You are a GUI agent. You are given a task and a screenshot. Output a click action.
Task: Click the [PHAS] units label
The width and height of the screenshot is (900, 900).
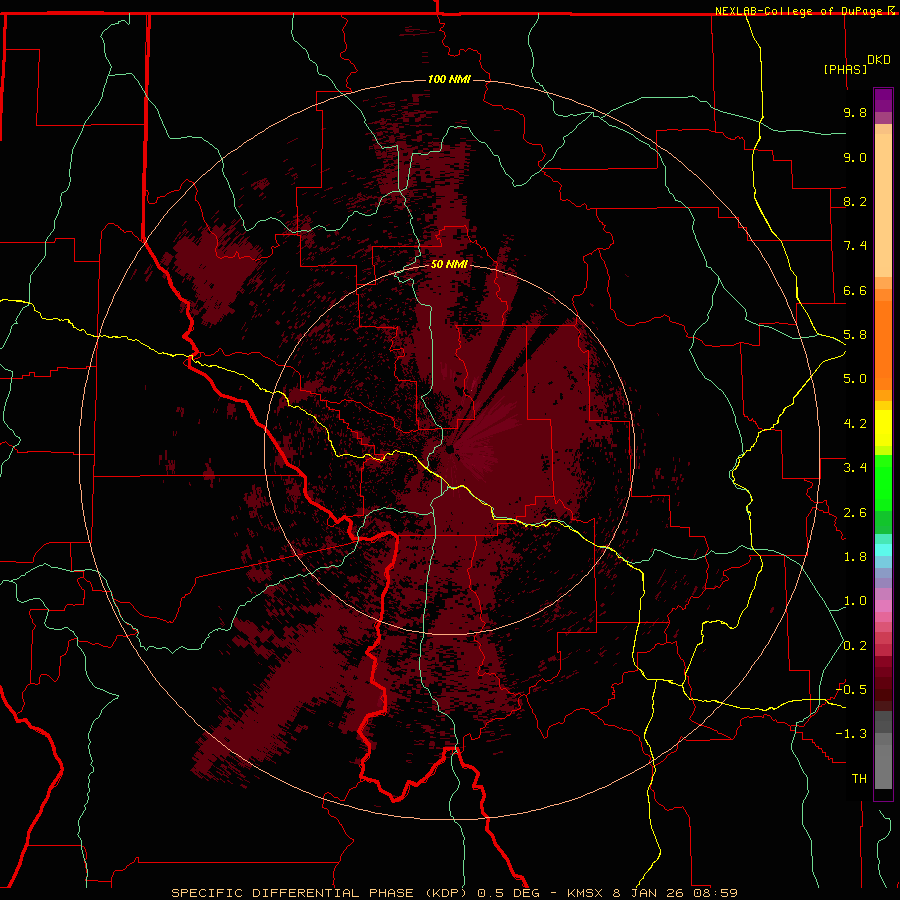coord(845,69)
